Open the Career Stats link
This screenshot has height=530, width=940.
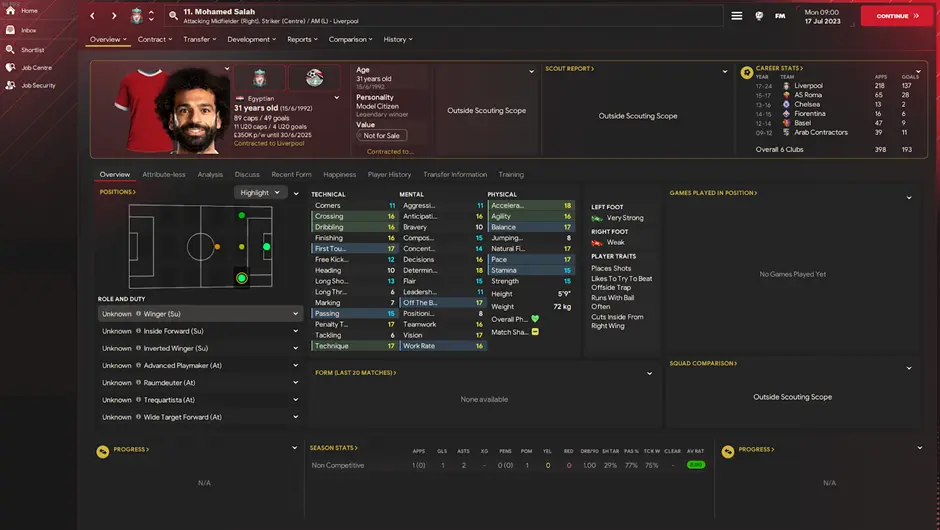pos(779,68)
